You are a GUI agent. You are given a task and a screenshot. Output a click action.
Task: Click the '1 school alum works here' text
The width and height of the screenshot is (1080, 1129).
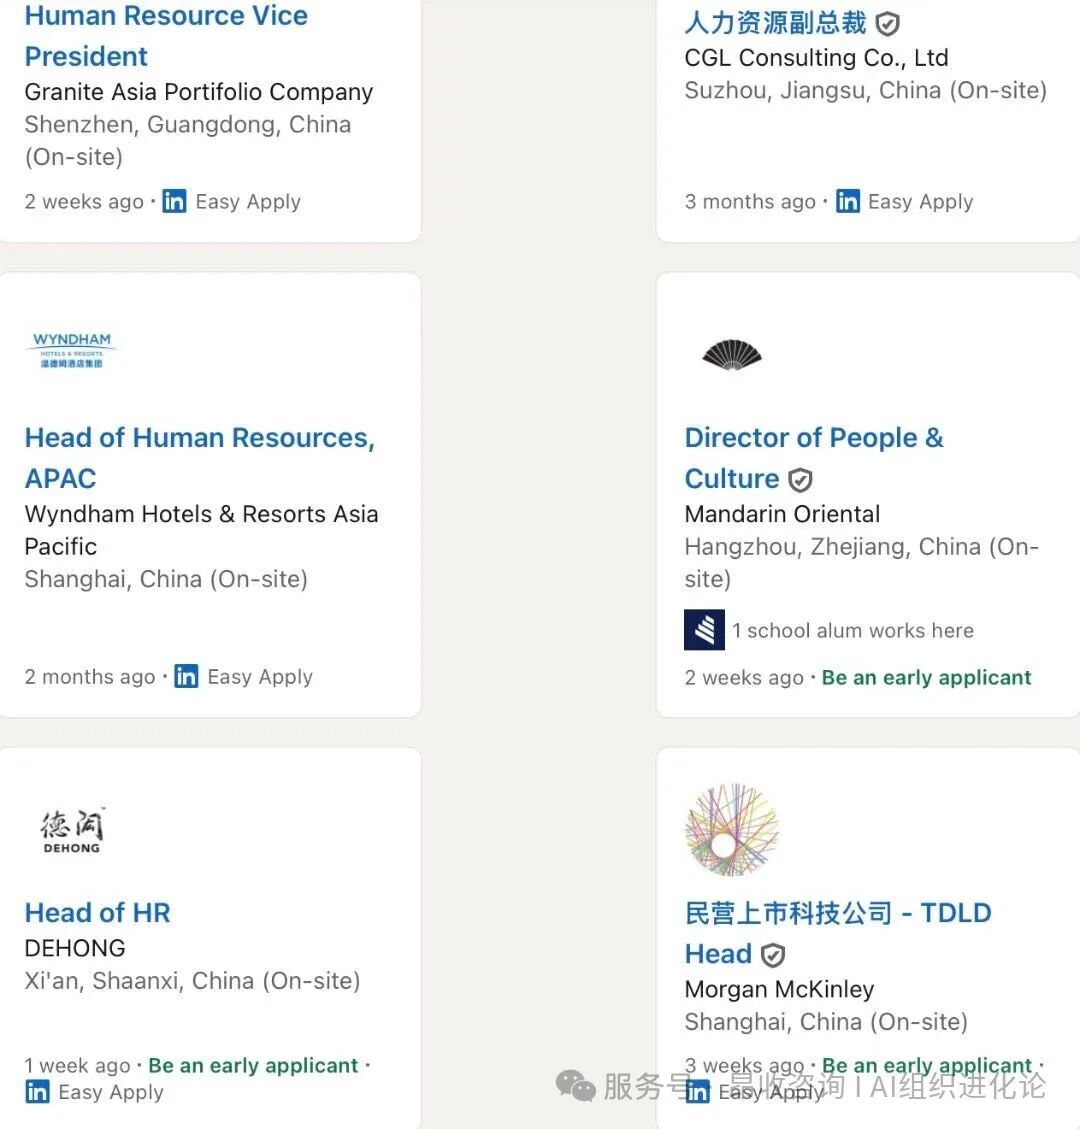click(x=852, y=631)
